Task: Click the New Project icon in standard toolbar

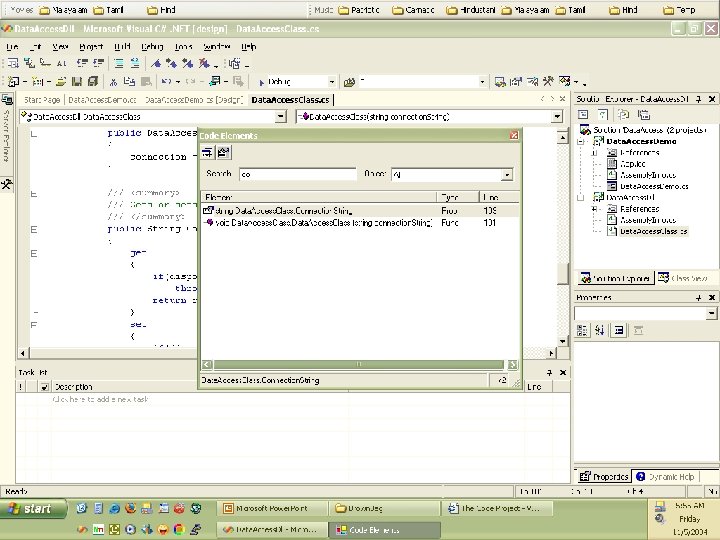Action: 13,82
